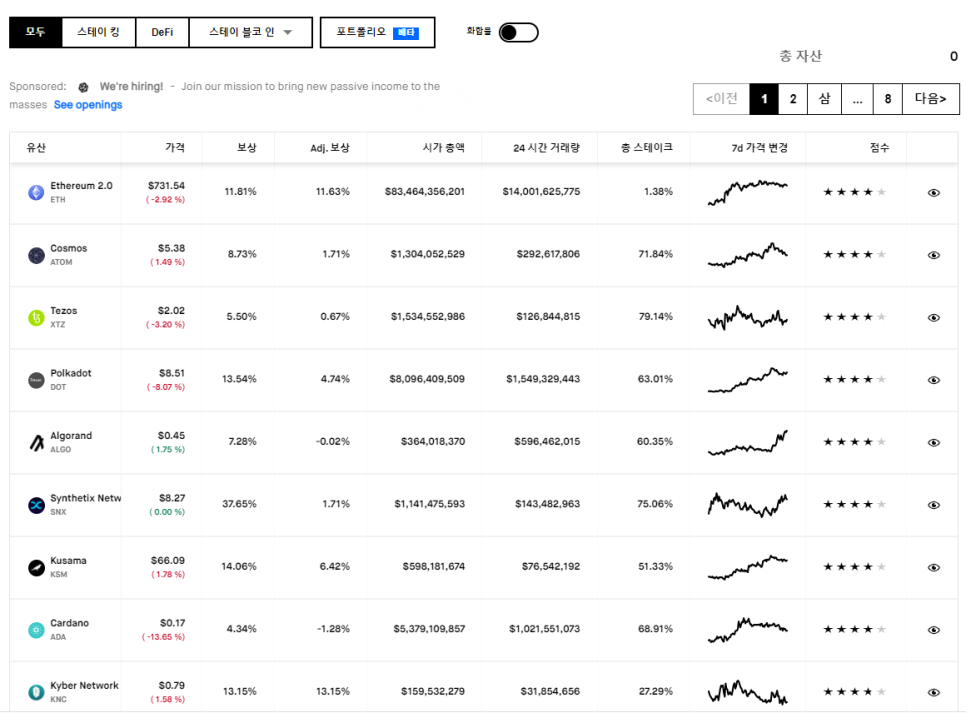
Task: Click the Kusama KSM coin logo
Action: [36, 568]
